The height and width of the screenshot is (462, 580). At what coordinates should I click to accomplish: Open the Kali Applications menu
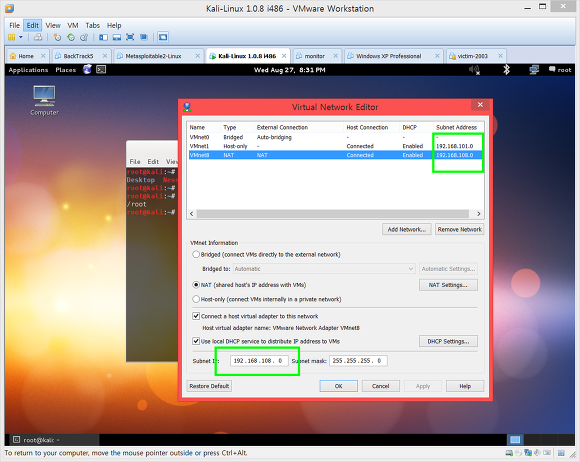28,70
